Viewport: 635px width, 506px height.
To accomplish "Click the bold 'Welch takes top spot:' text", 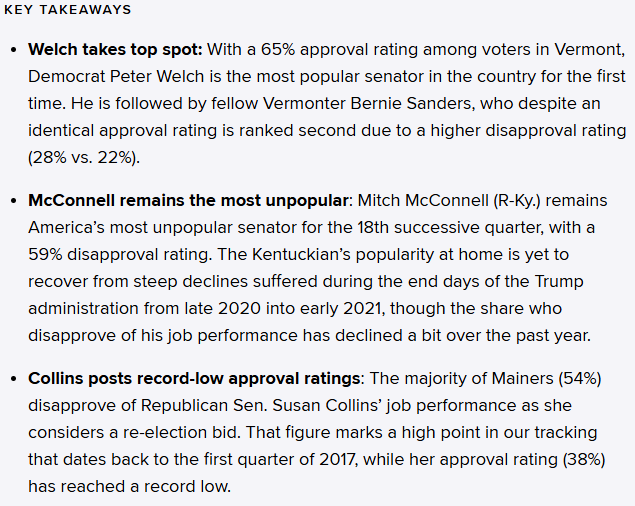I will pos(115,49).
